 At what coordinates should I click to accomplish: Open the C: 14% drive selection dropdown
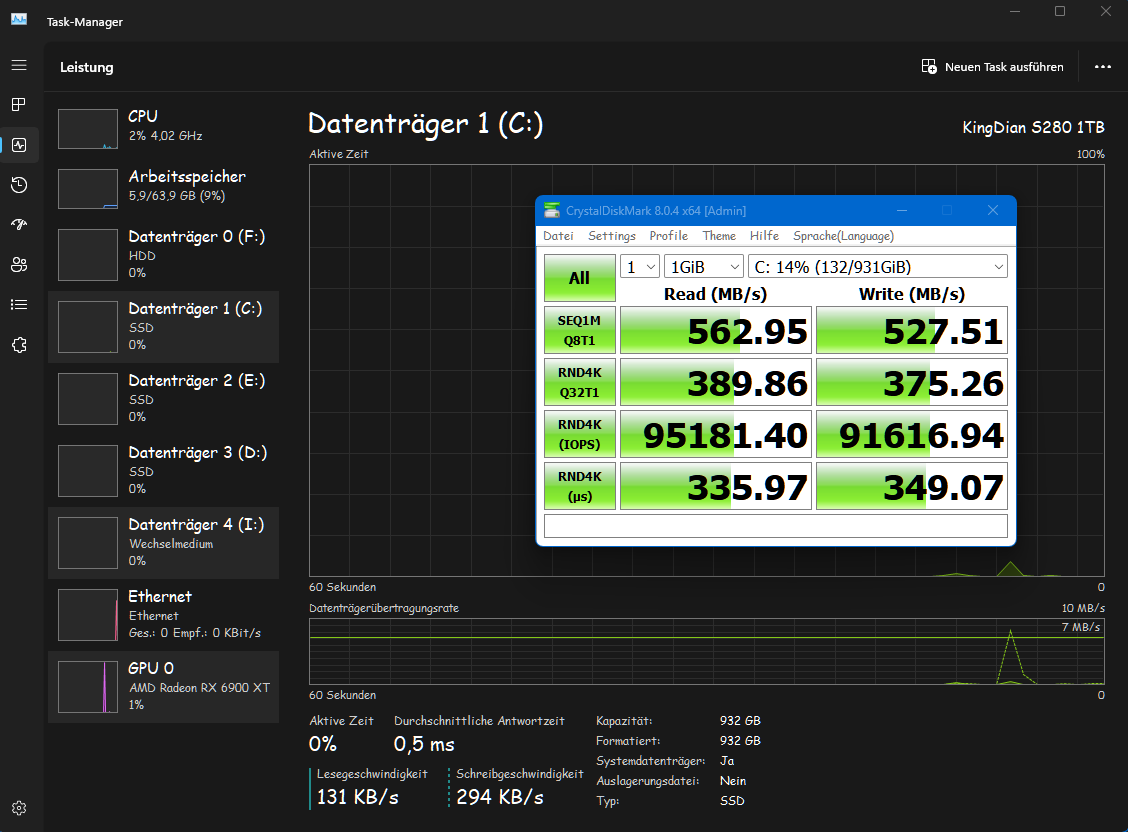point(878,267)
